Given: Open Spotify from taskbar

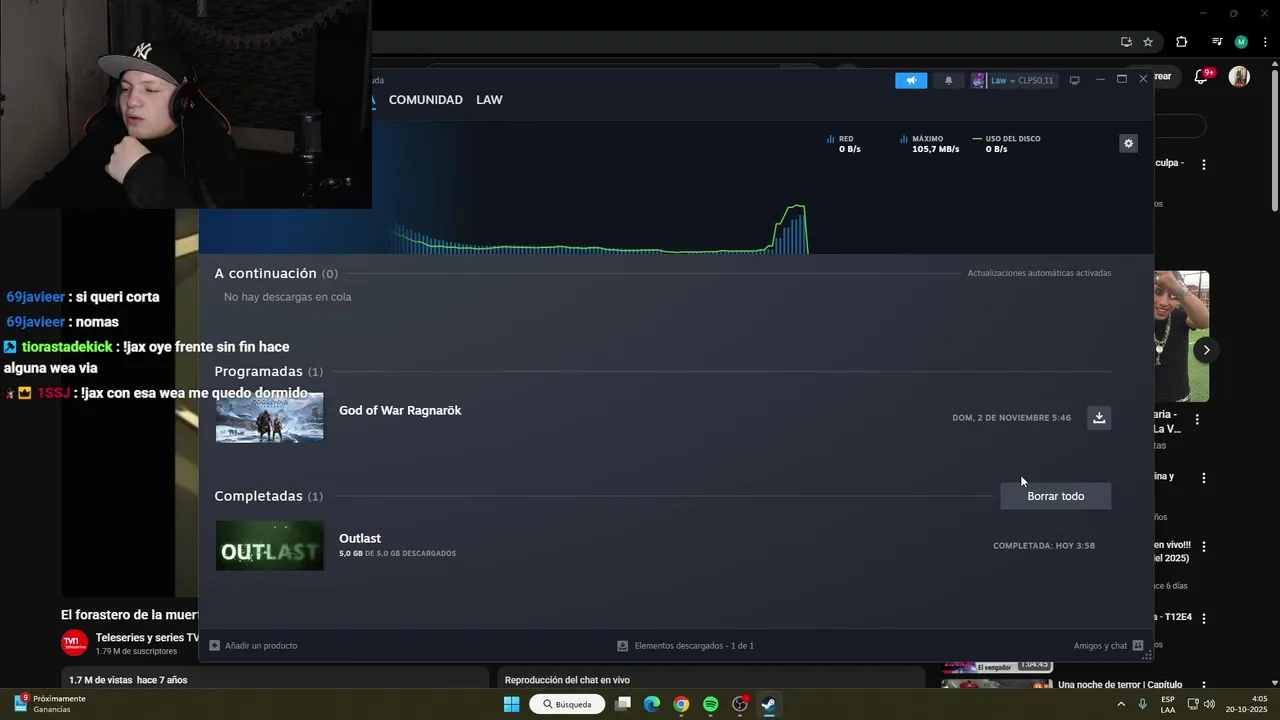Looking at the screenshot, I should (710, 704).
